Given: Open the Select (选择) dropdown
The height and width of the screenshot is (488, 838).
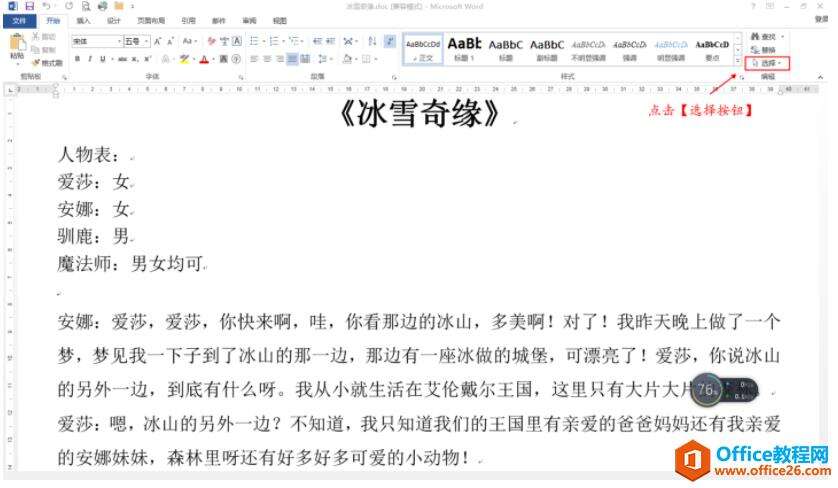Looking at the screenshot, I should [x=767, y=63].
